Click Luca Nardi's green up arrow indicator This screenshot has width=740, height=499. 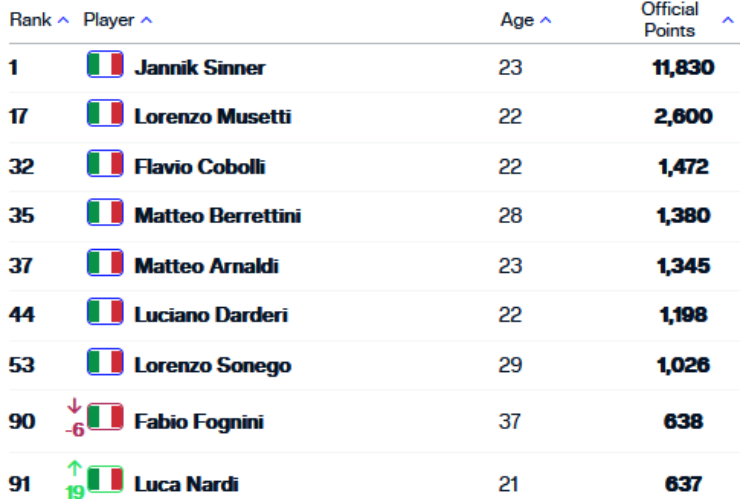pyautogui.click(x=75, y=468)
